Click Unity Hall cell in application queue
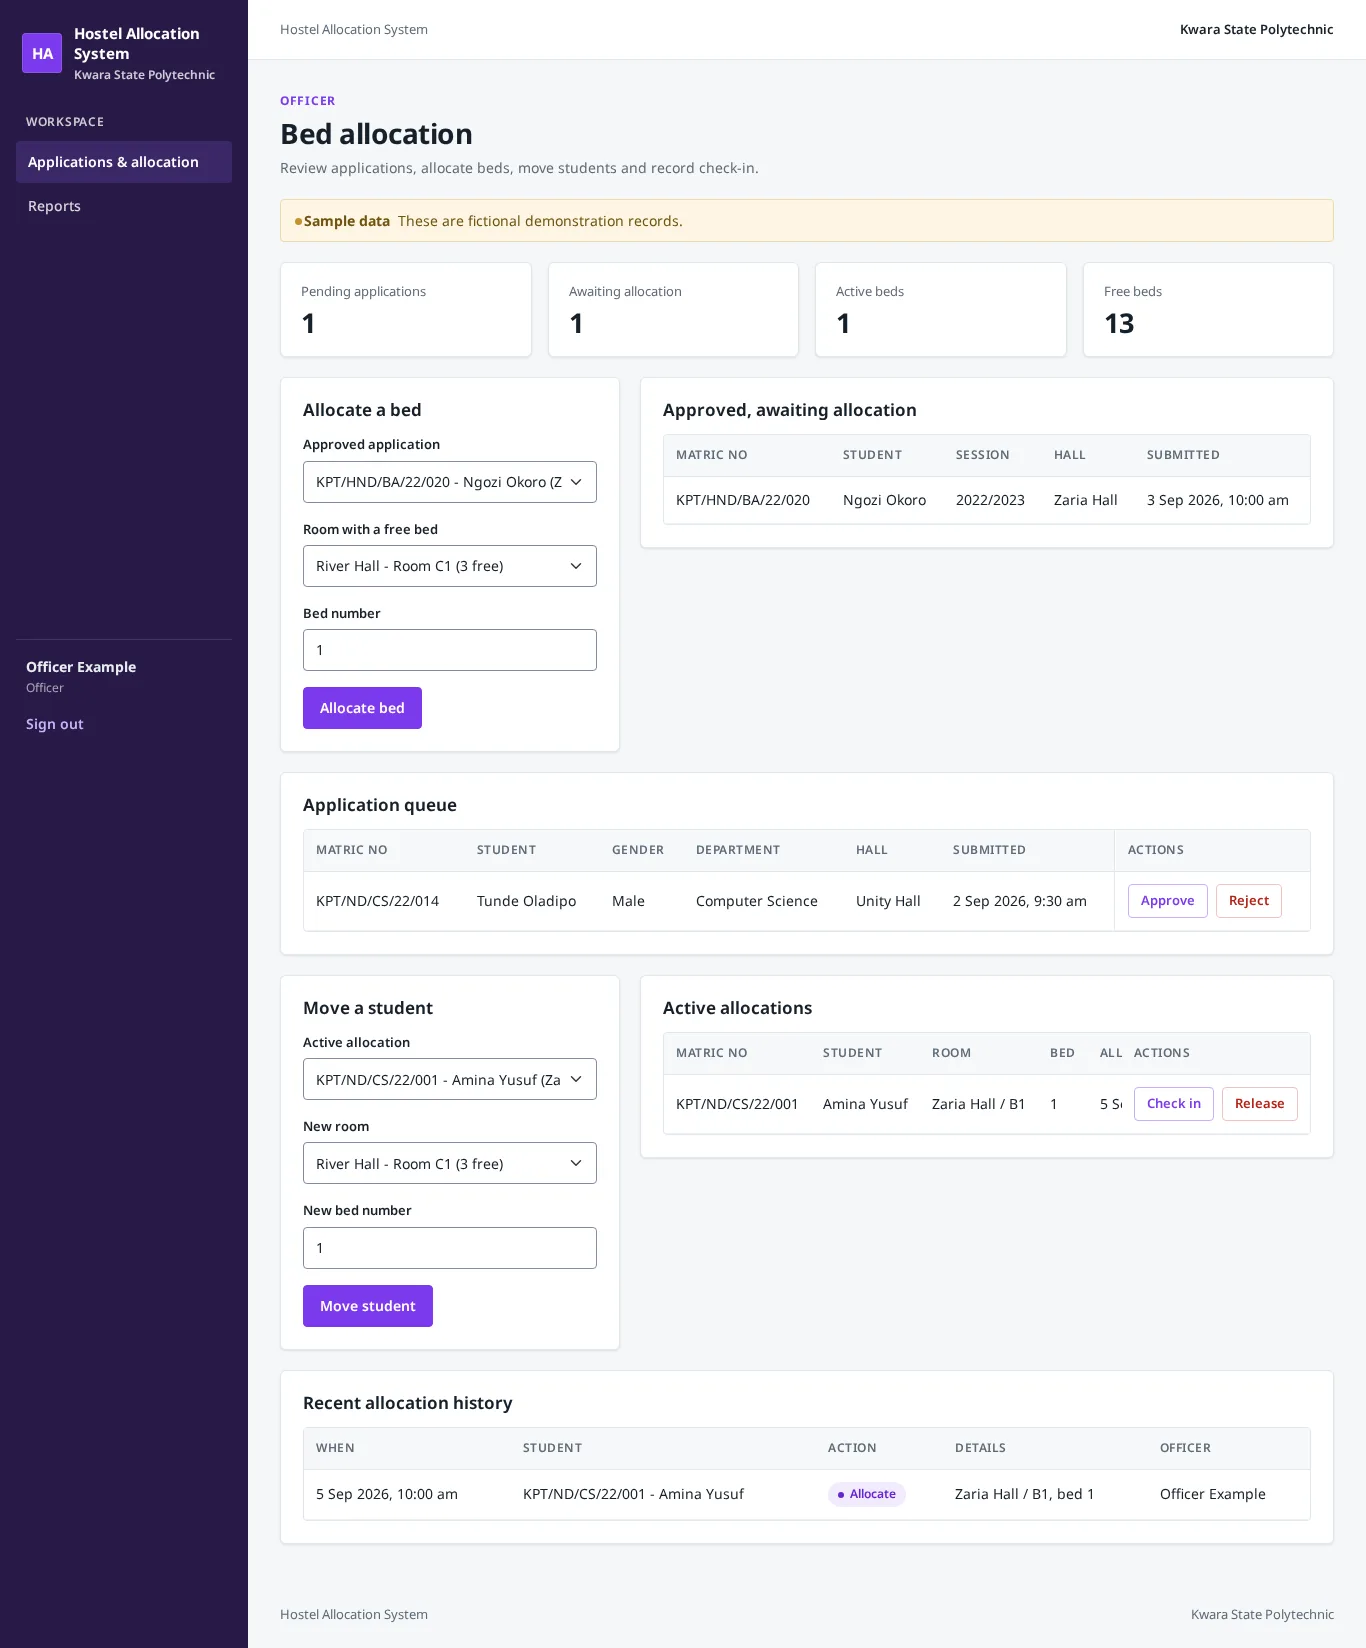Viewport: 1366px width, 1648px height. [x=888, y=901]
